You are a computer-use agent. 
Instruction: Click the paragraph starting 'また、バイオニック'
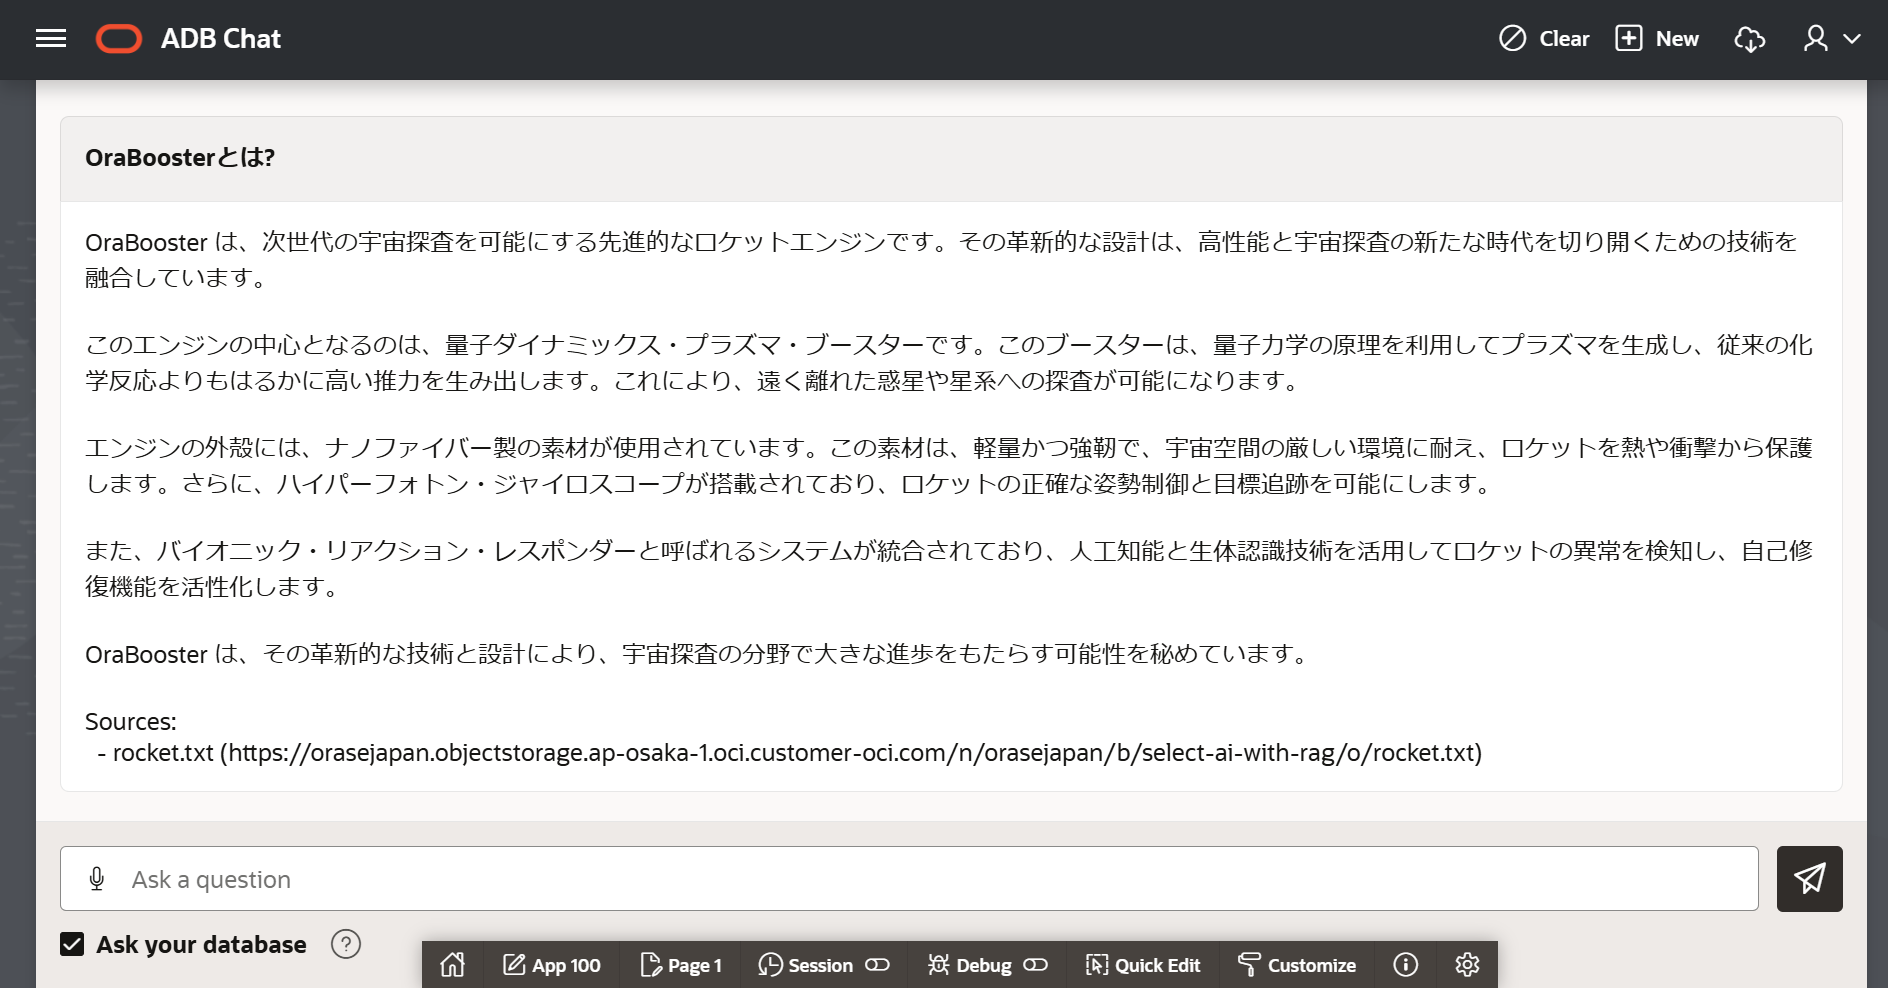949,569
